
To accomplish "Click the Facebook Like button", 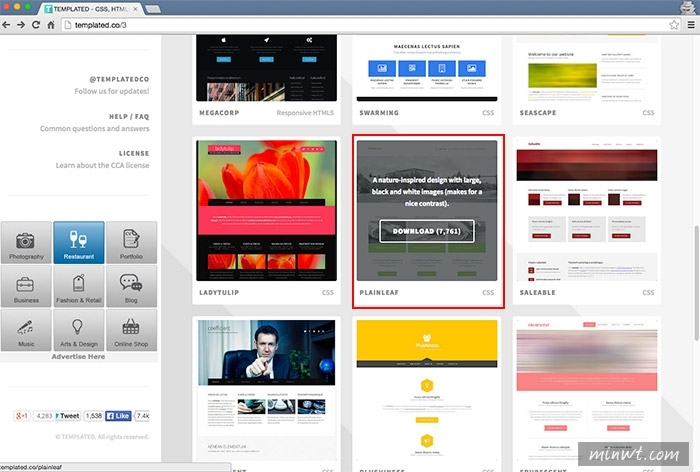I will pos(118,416).
